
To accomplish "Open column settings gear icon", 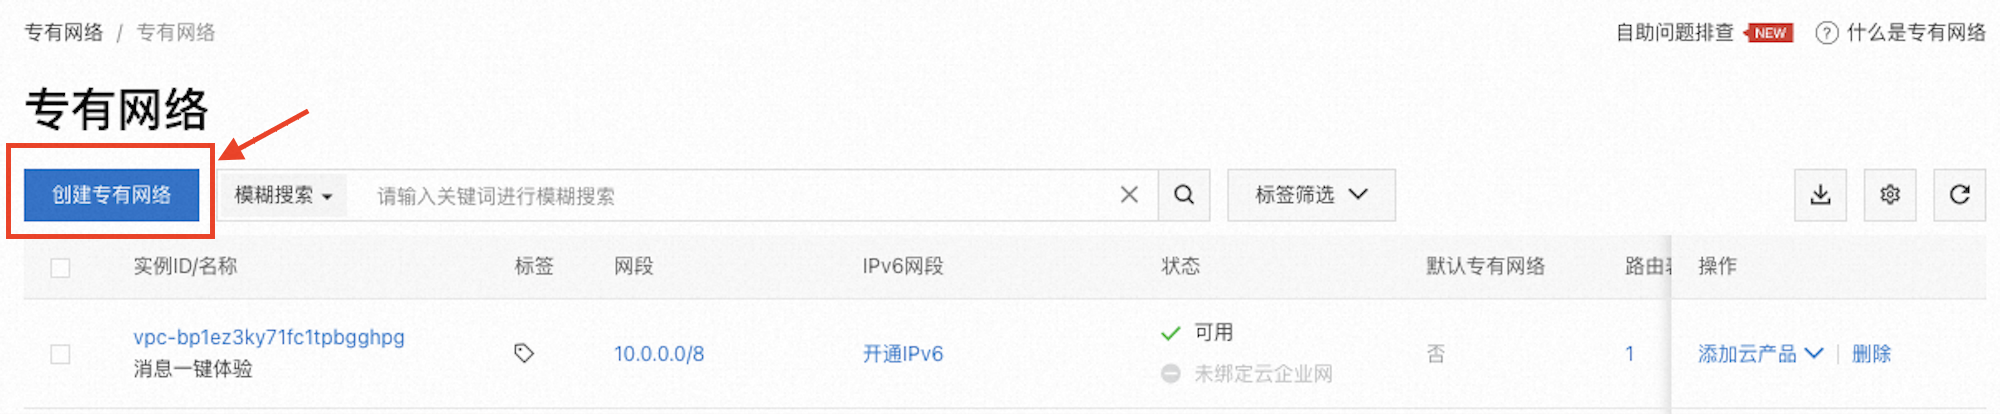I will click(1890, 195).
